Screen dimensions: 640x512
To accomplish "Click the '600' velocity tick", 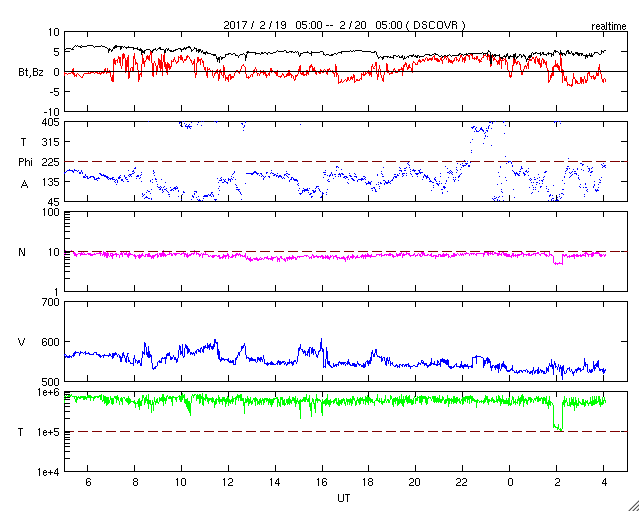I will [52, 342].
